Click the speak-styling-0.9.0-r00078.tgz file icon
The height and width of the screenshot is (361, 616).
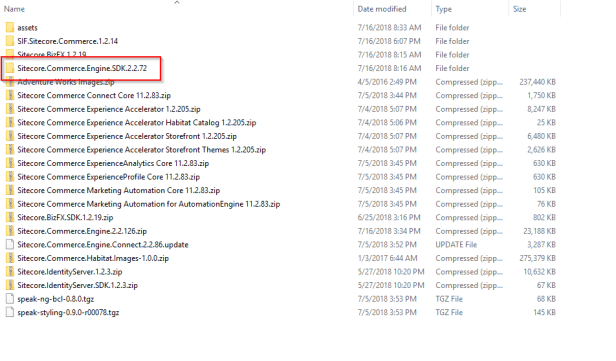(10, 312)
